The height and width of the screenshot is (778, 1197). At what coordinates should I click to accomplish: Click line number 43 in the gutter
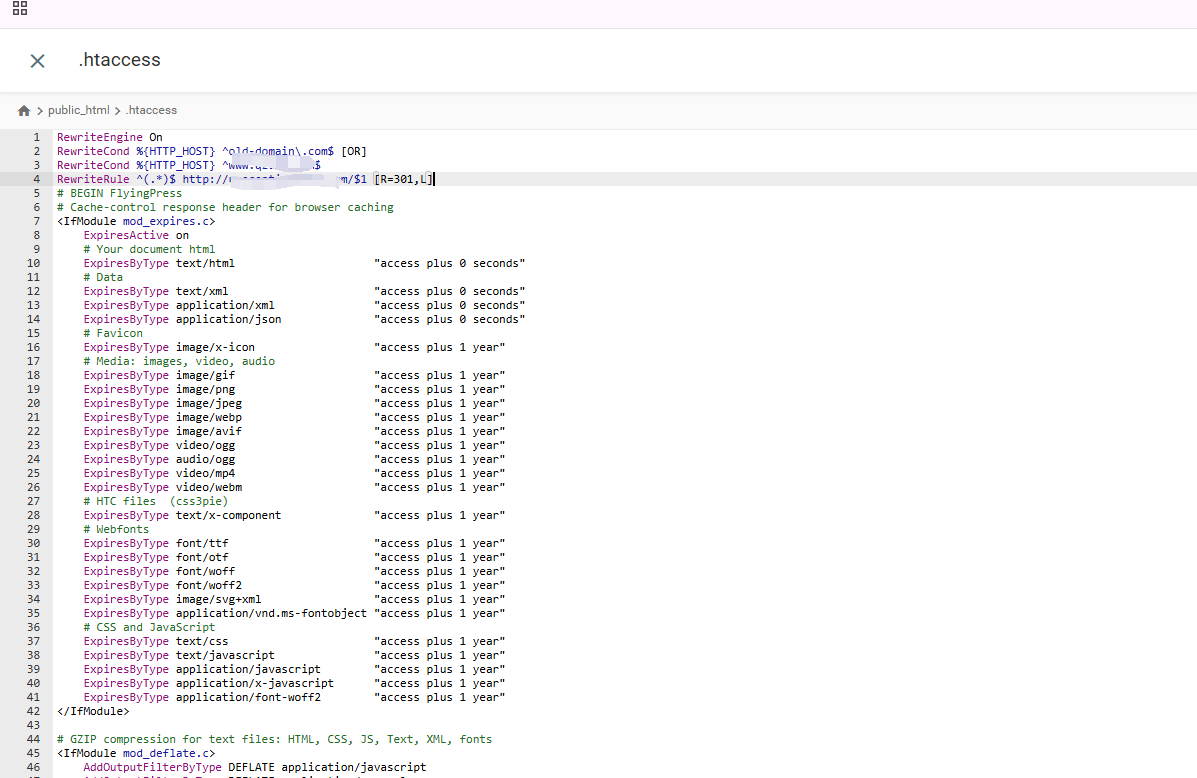coord(34,725)
